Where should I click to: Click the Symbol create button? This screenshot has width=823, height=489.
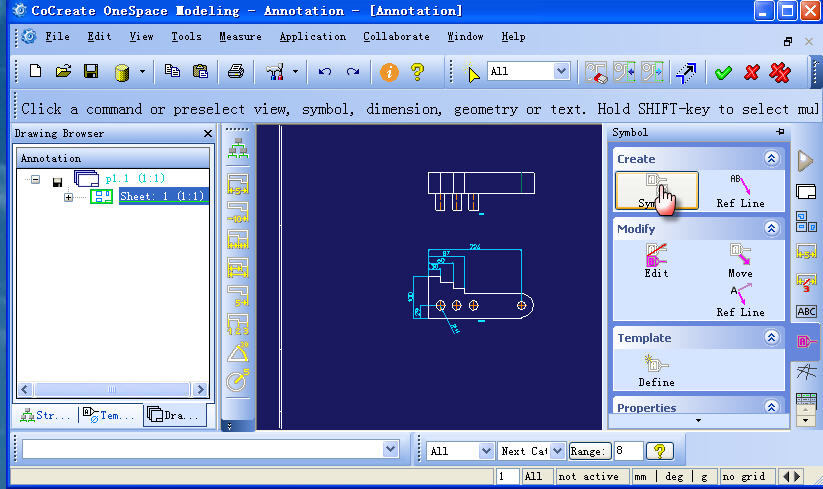click(x=657, y=191)
